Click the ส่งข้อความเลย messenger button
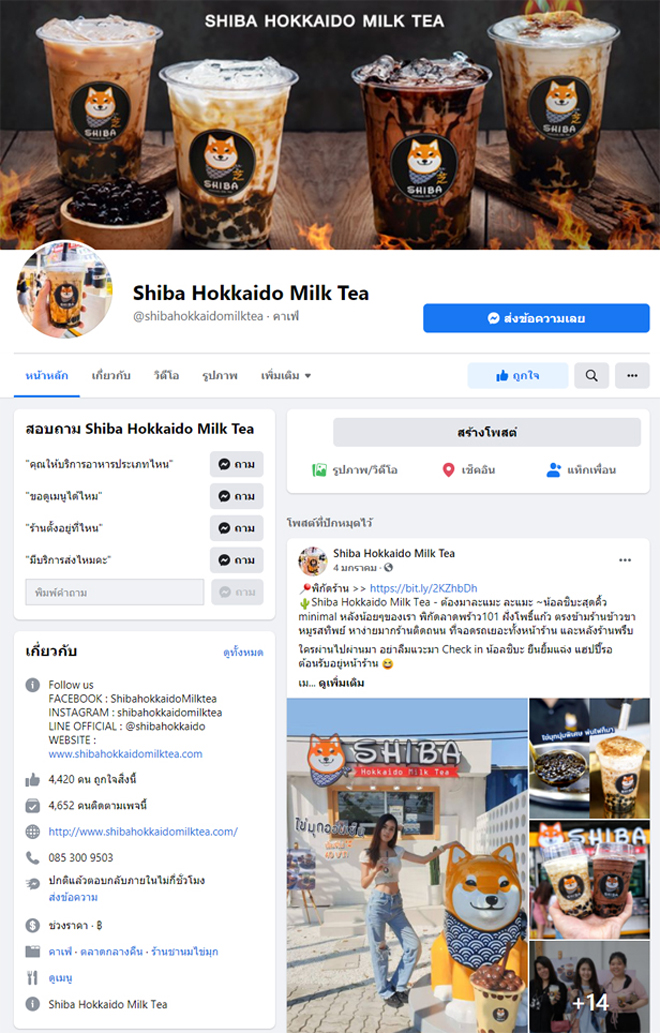The height and width of the screenshot is (1033, 660). coord(536,318)
